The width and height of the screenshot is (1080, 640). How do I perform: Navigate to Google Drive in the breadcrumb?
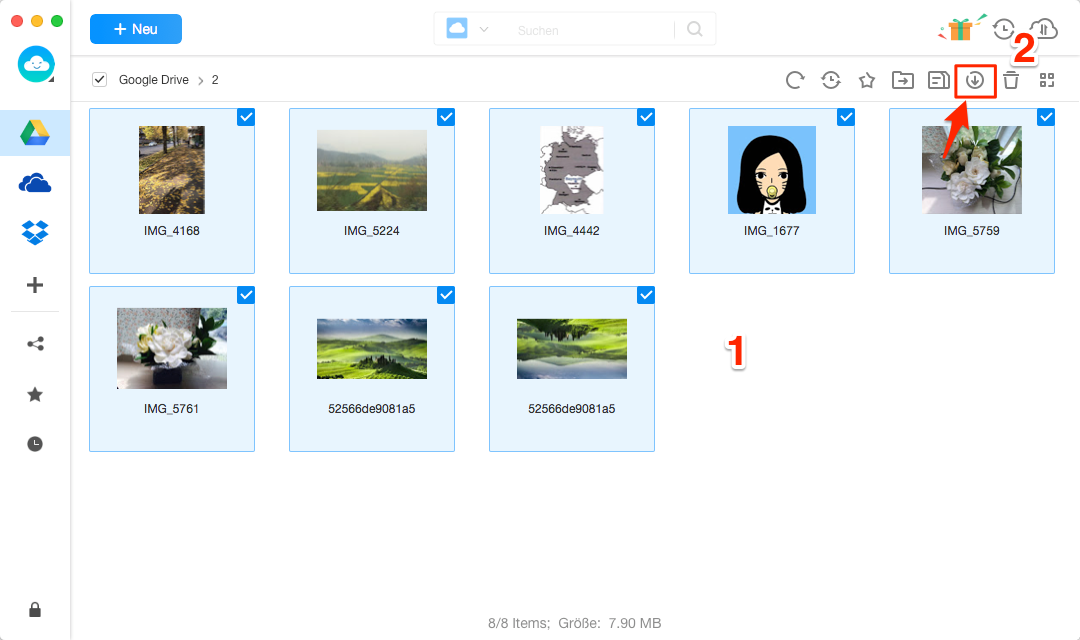(x=153, y=79)
